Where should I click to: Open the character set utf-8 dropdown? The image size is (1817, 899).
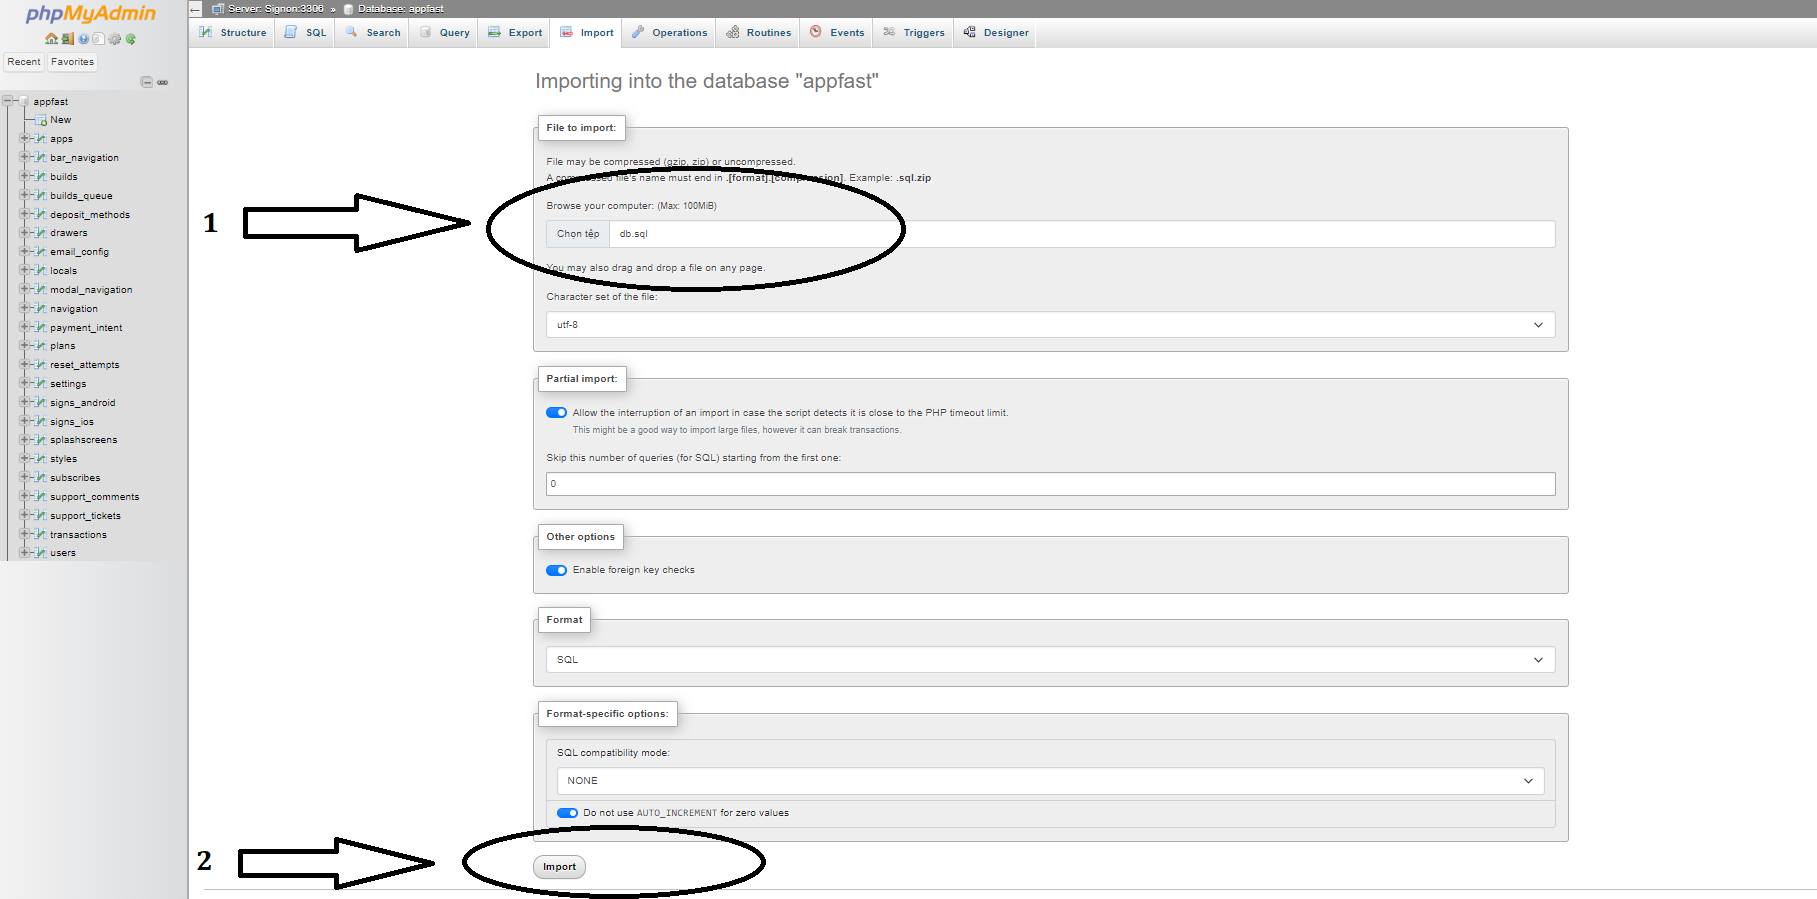[x=1050, y=325]
